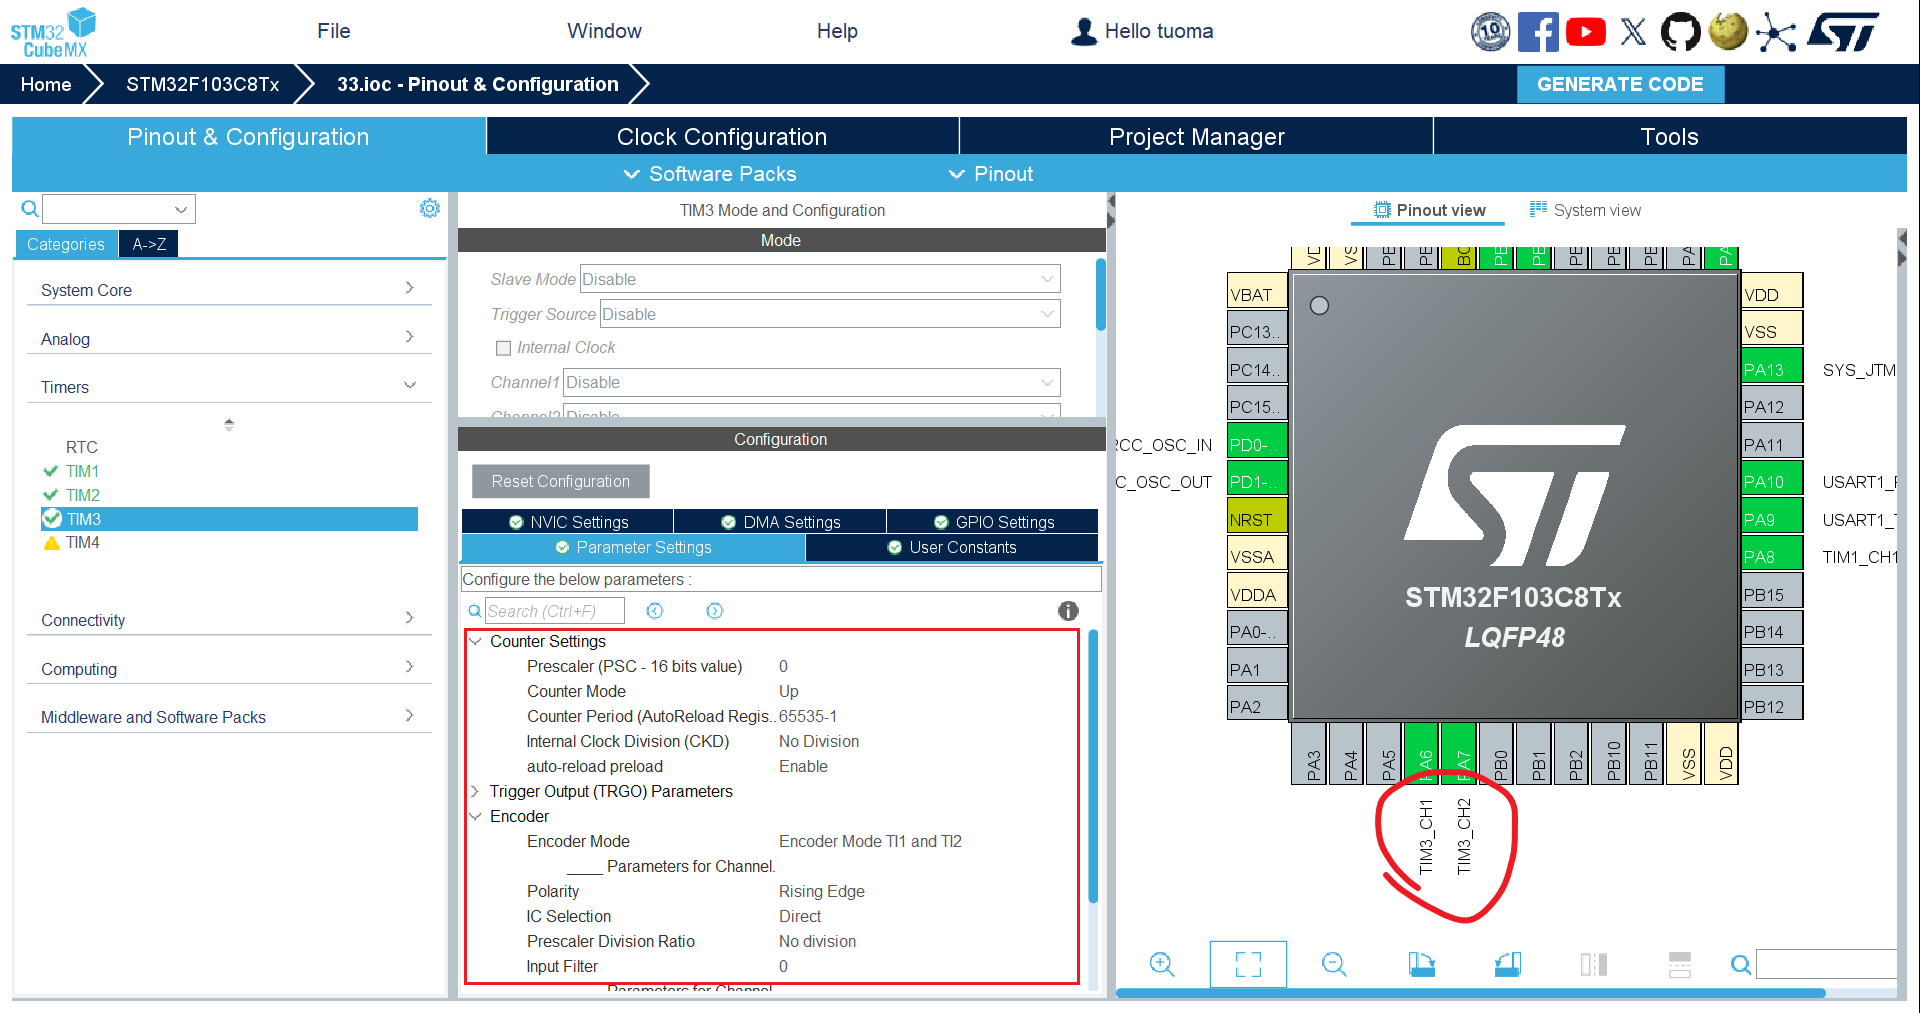The height and width of the screenshot is (1013, 1920).
Task: Open the Software Packs dropdown menu
Action: (710, 174)
